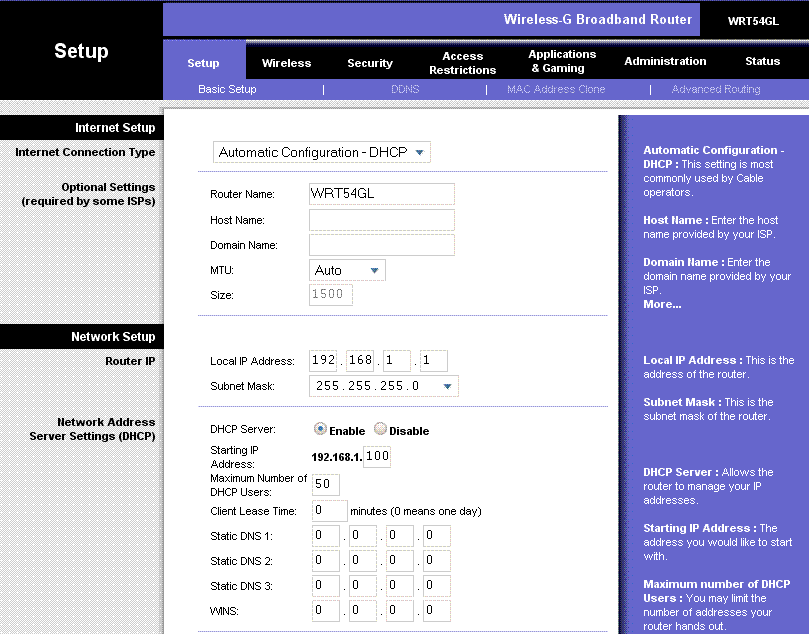809x634 pixels.
Task: Click the WRT54GL model label
Action: [x=753, y=21]
